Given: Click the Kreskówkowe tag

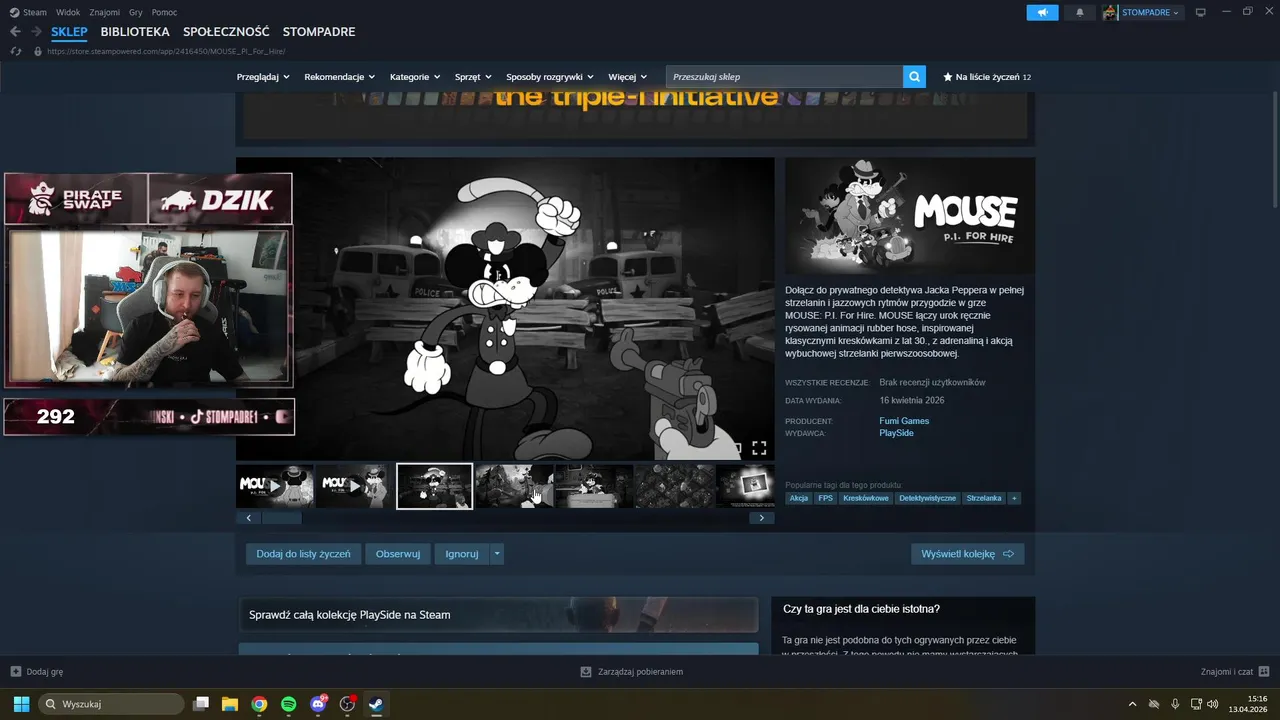Looking at the screenshot, I should 866,498.
